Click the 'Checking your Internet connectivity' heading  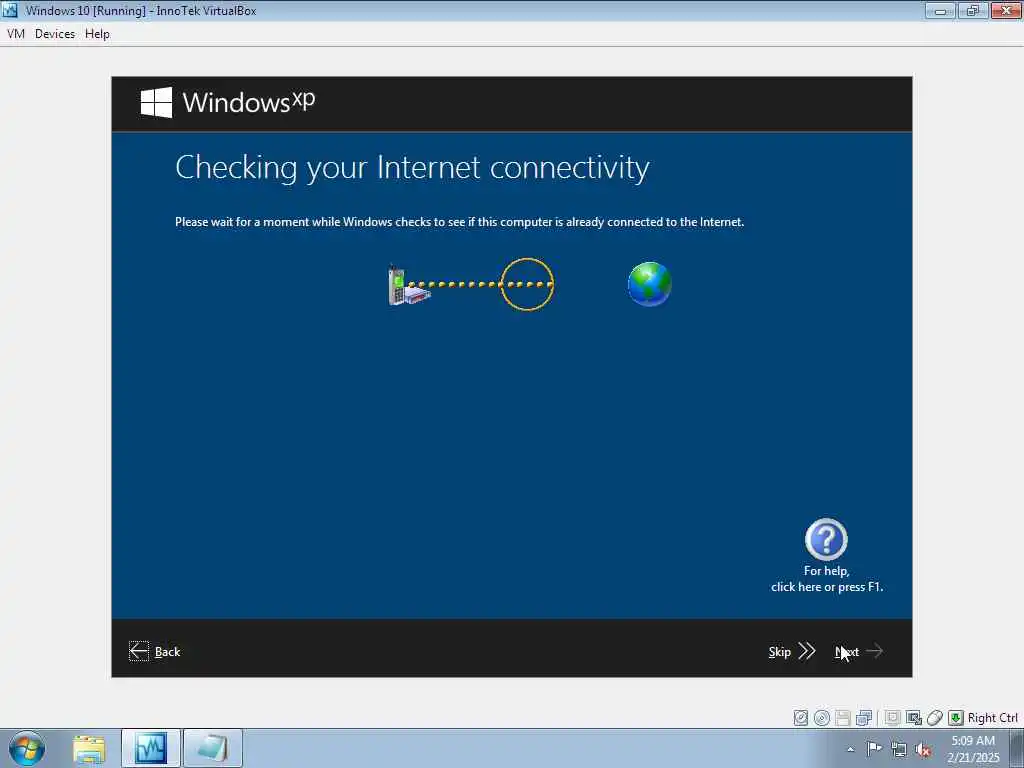(x=412, y=167)
